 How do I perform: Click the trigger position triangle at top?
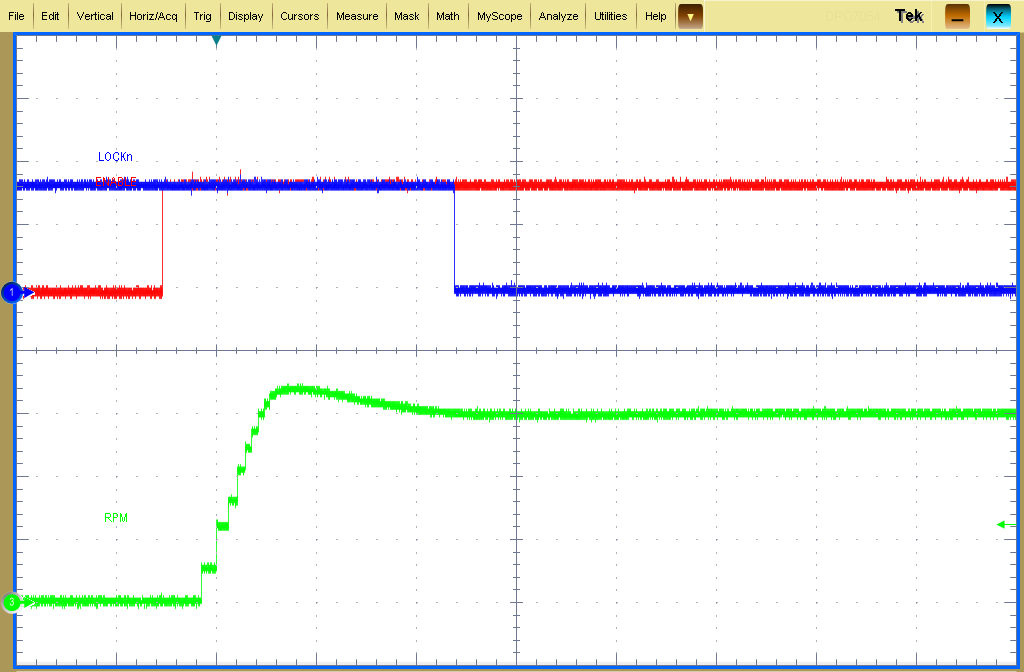coord(216,41)
